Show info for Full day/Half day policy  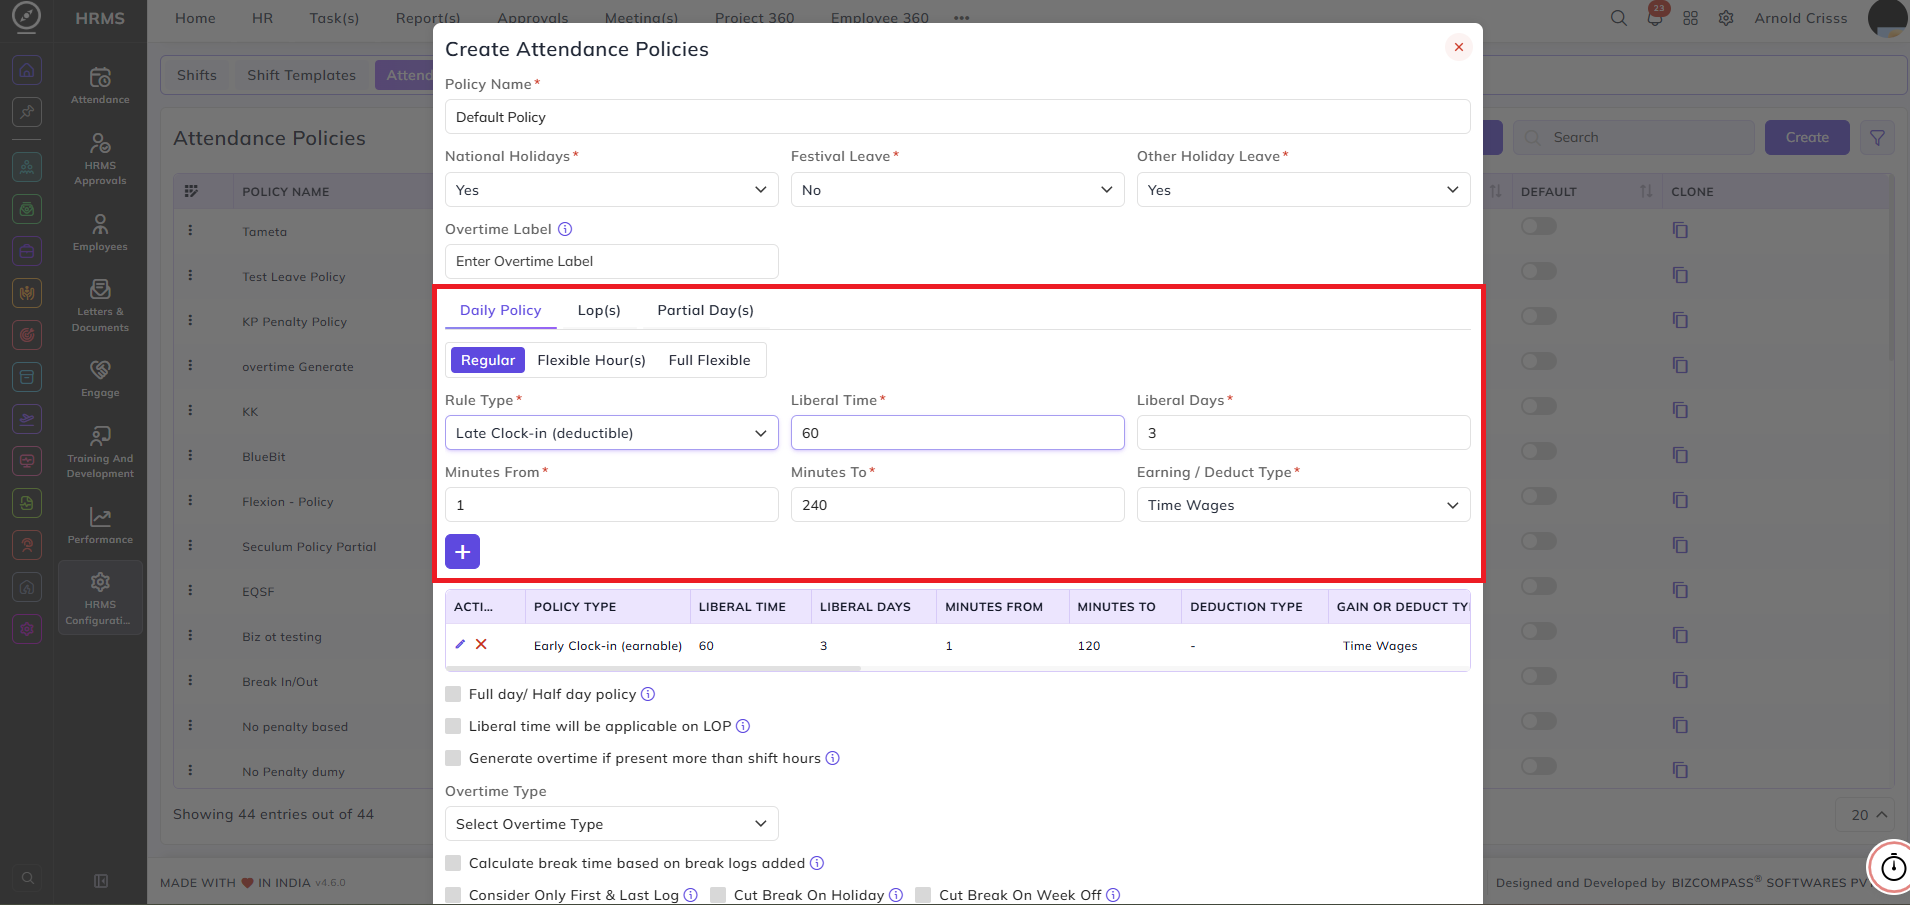(648, 694)
